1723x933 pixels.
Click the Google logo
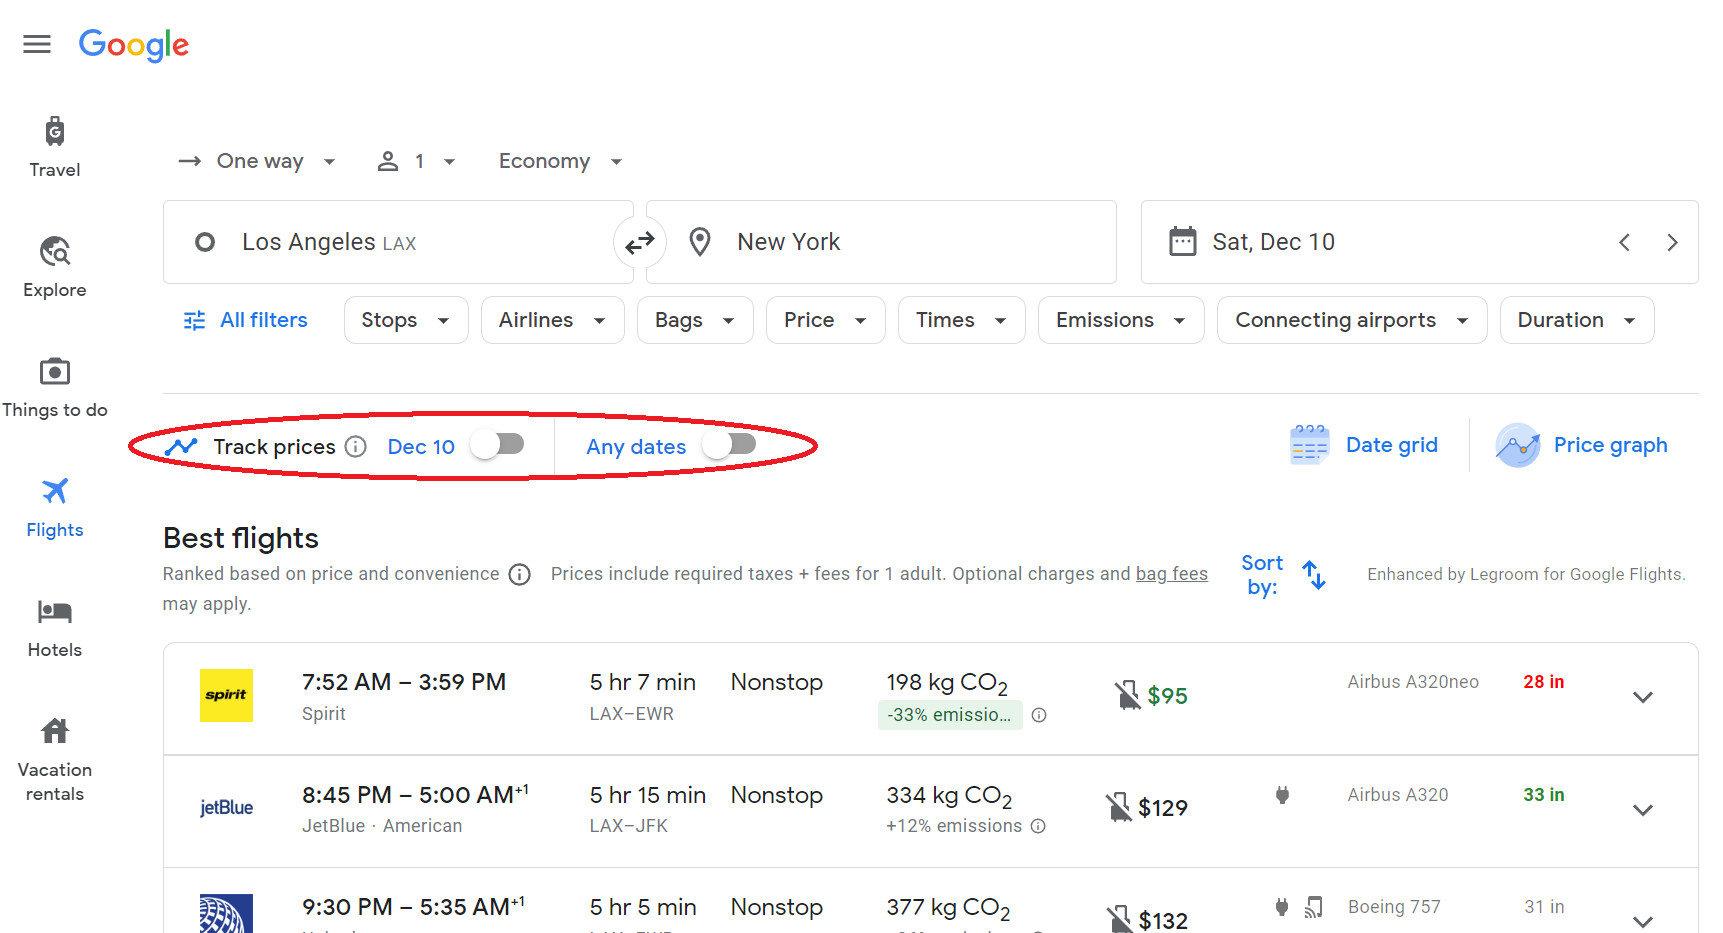coord(134,45)
